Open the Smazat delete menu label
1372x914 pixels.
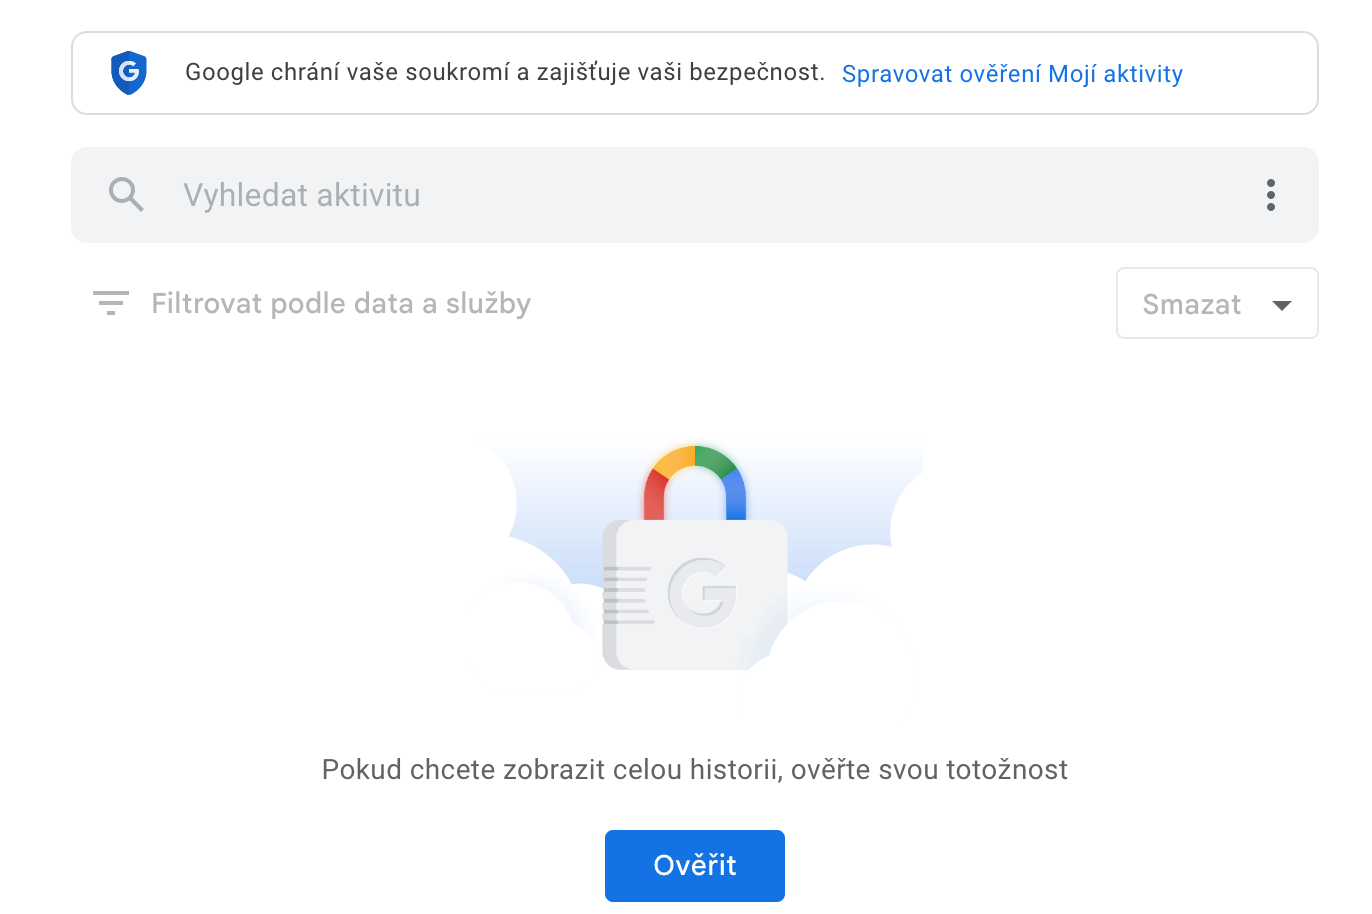tap(1191, 304)
